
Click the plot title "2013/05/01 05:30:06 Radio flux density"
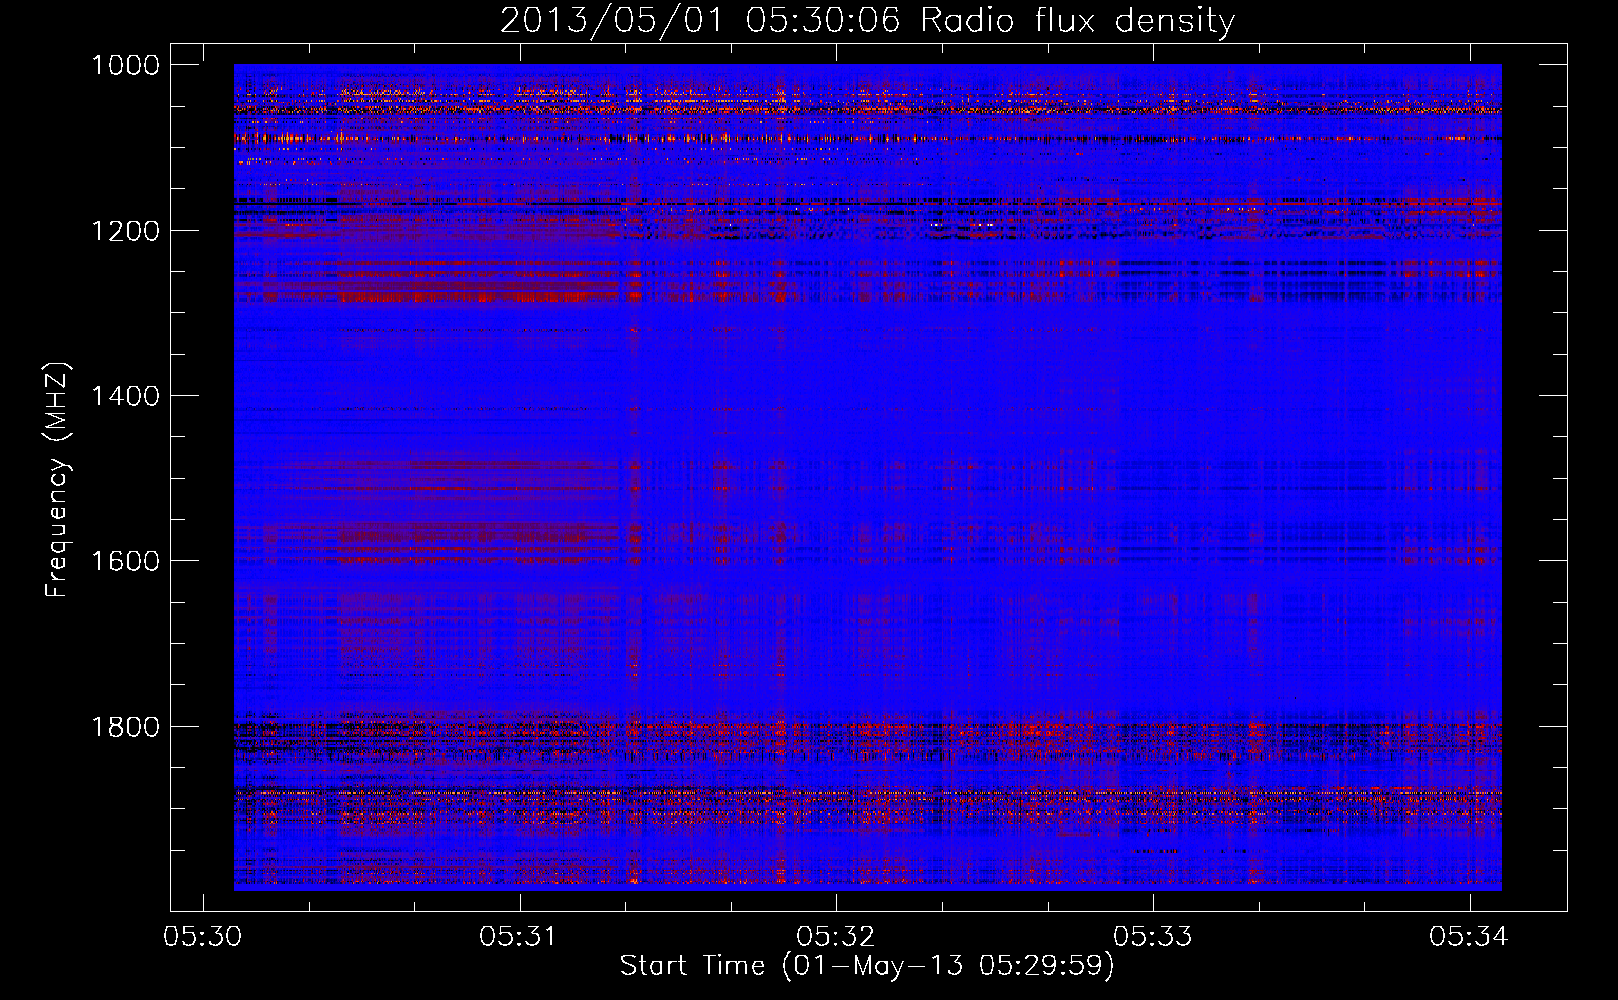[x=867, y=21]
